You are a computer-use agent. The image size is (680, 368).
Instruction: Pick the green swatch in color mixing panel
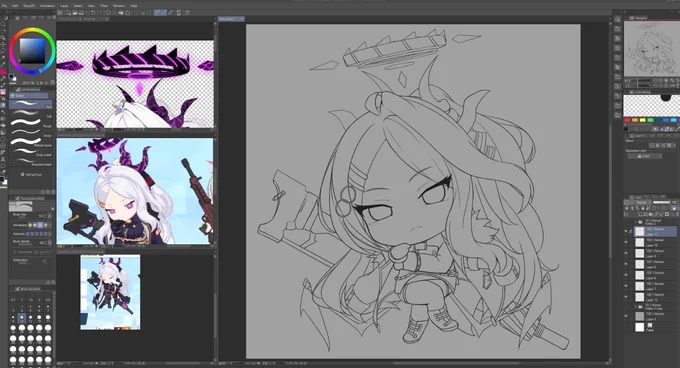point(650,120)
